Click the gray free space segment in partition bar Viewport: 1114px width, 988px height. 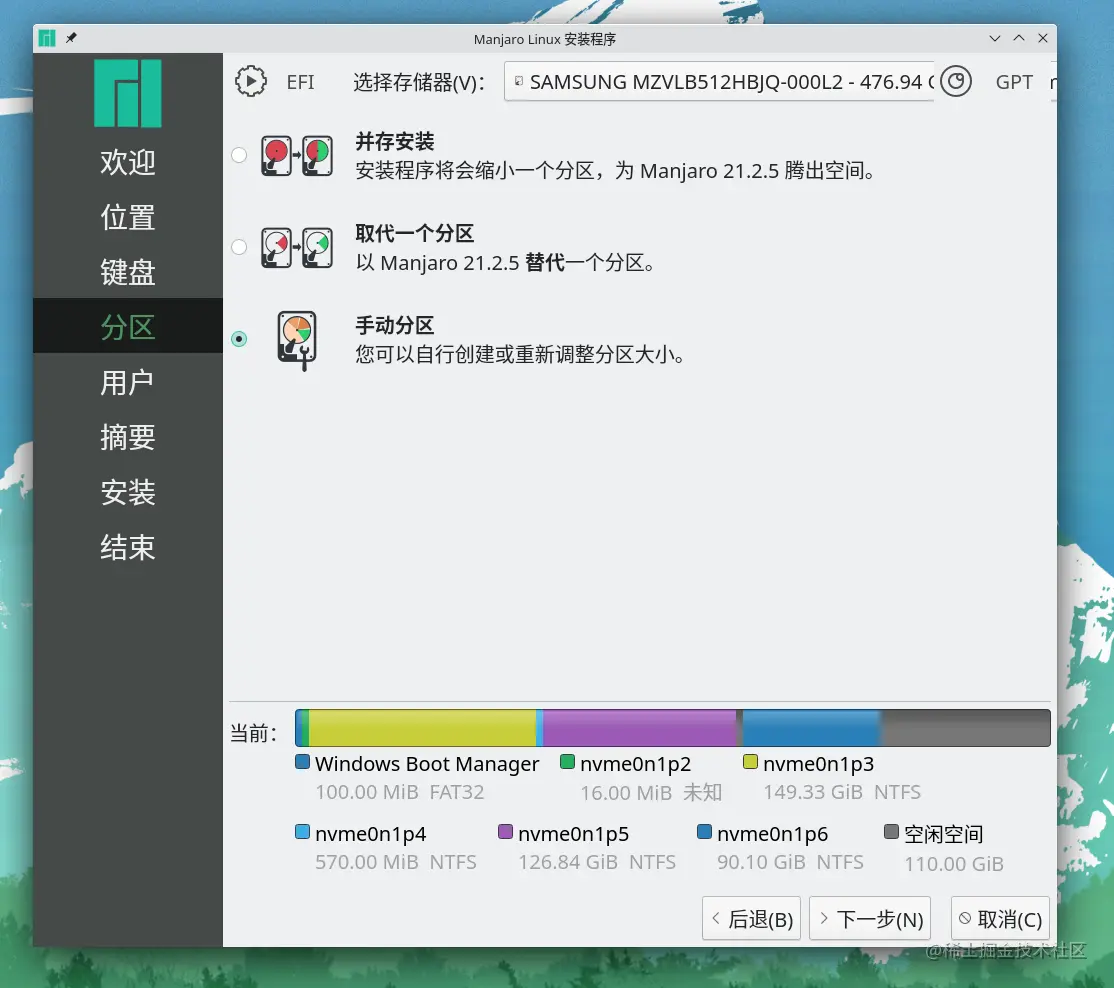click(x=966, y=727)
